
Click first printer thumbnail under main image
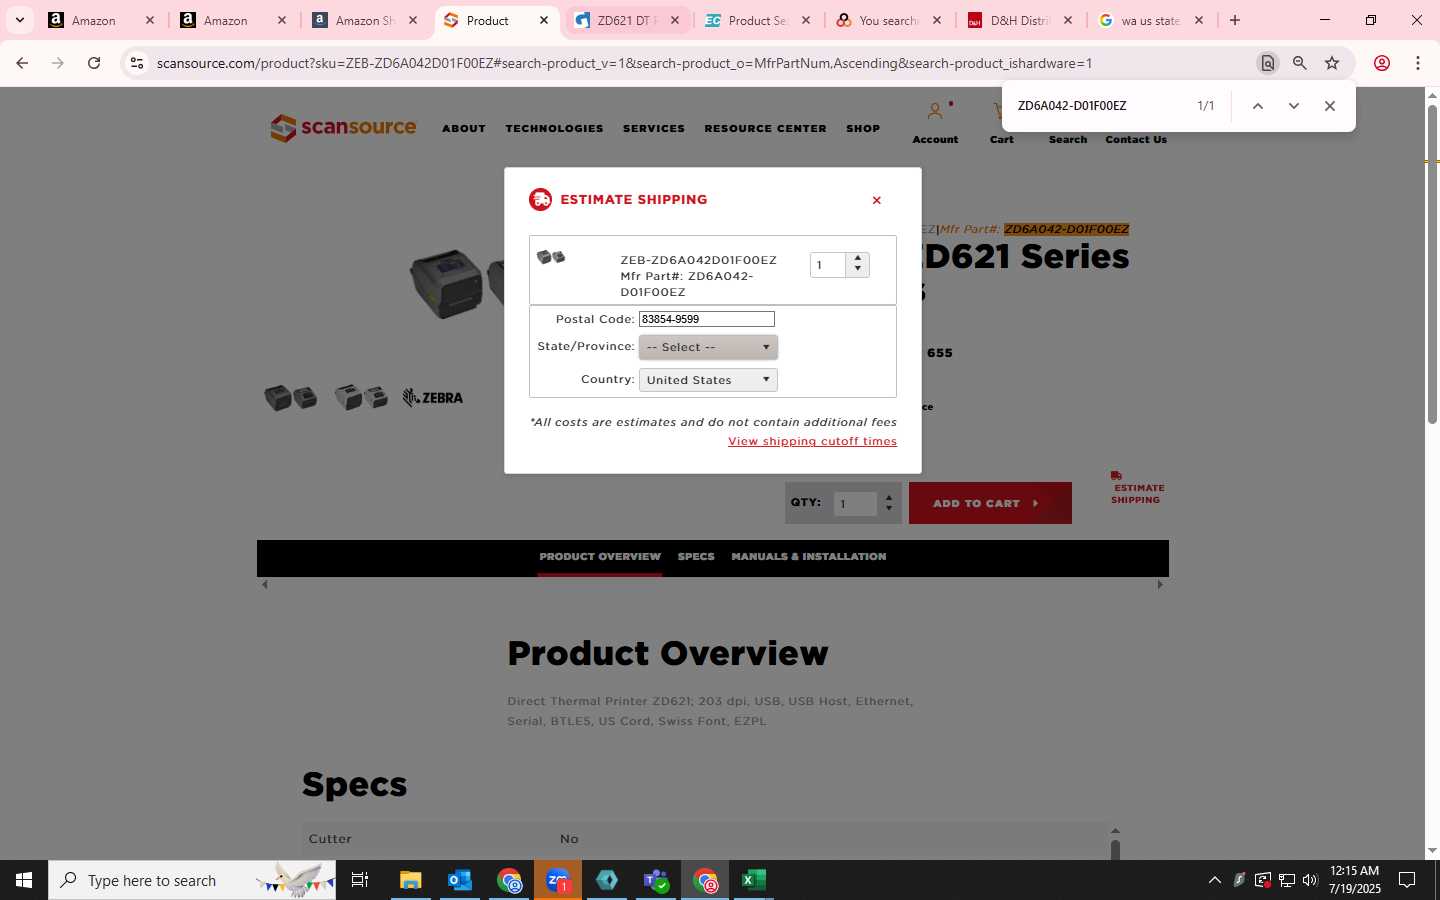point(291,398)
